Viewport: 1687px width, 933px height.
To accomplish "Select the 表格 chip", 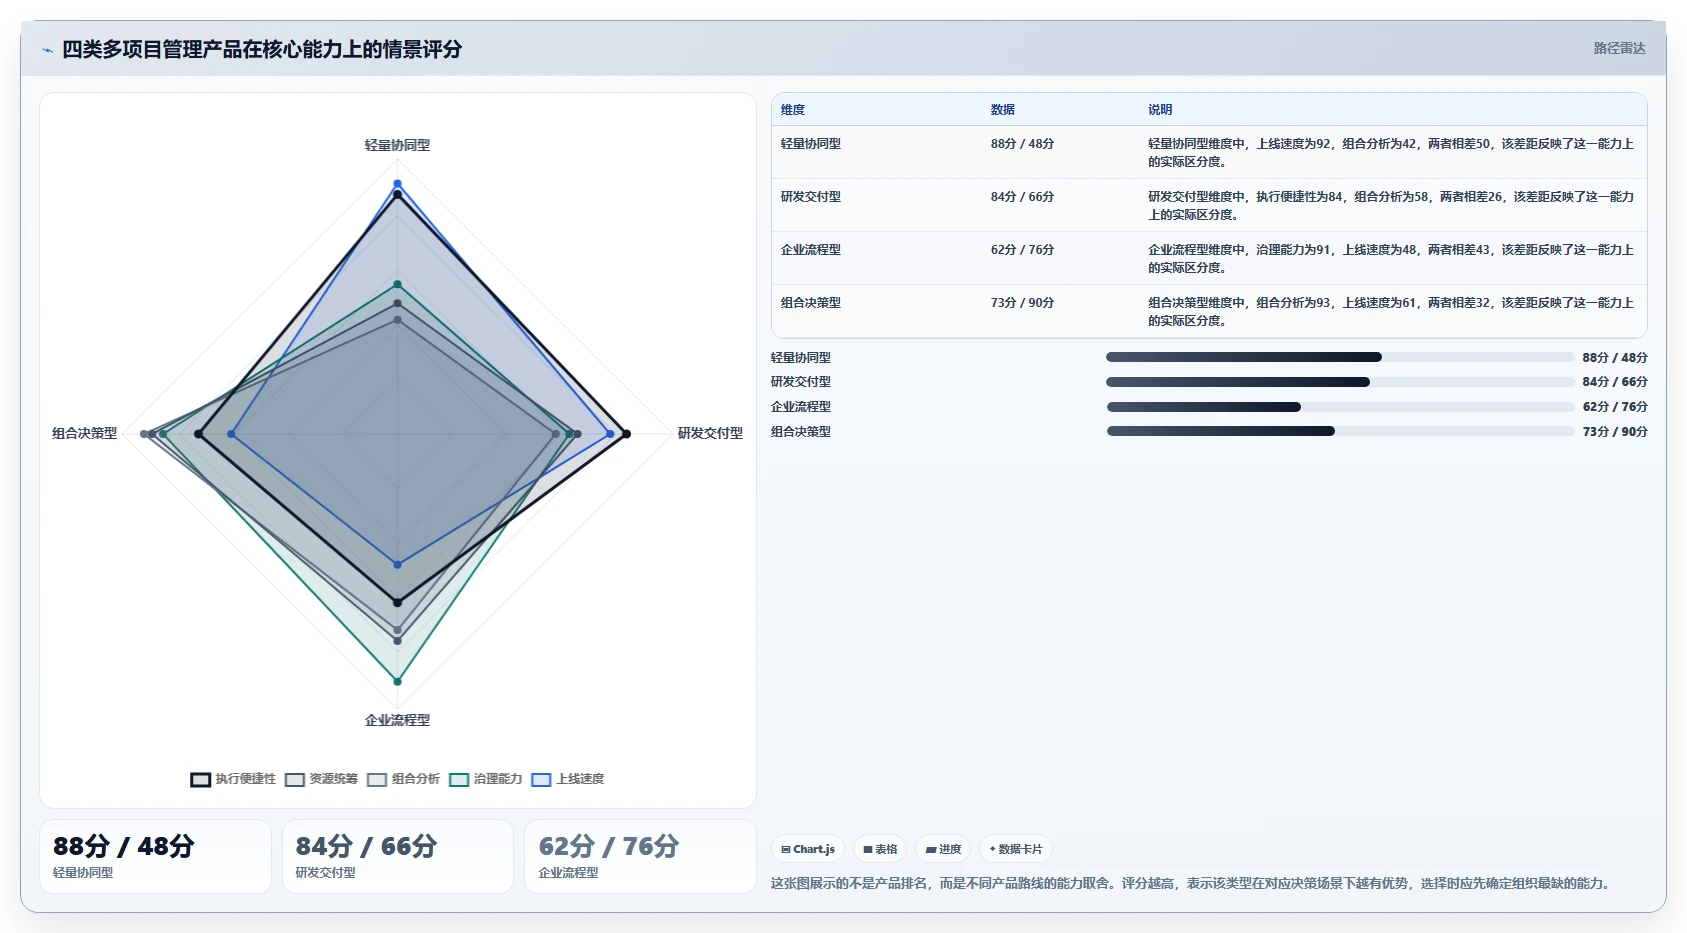I will pyautogui.click(x=880, y=849).
